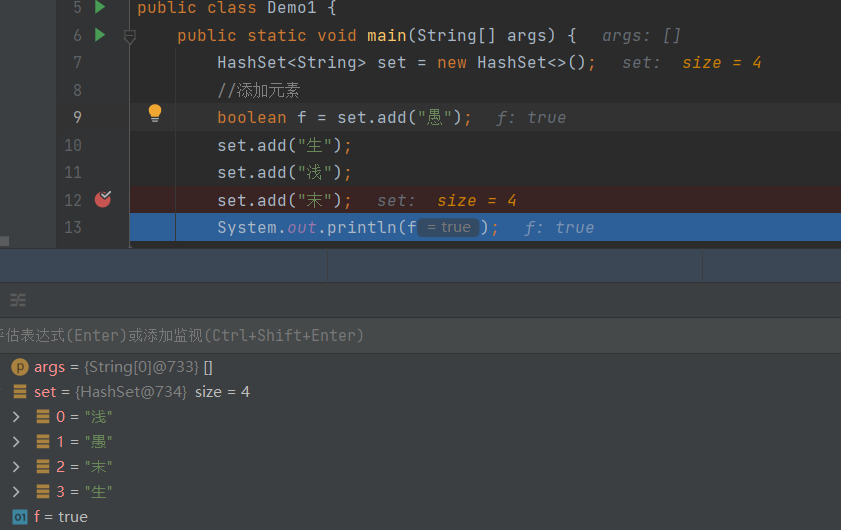Select the f = true variable row
The image size is (841, 530).
[x=60, y=517]
